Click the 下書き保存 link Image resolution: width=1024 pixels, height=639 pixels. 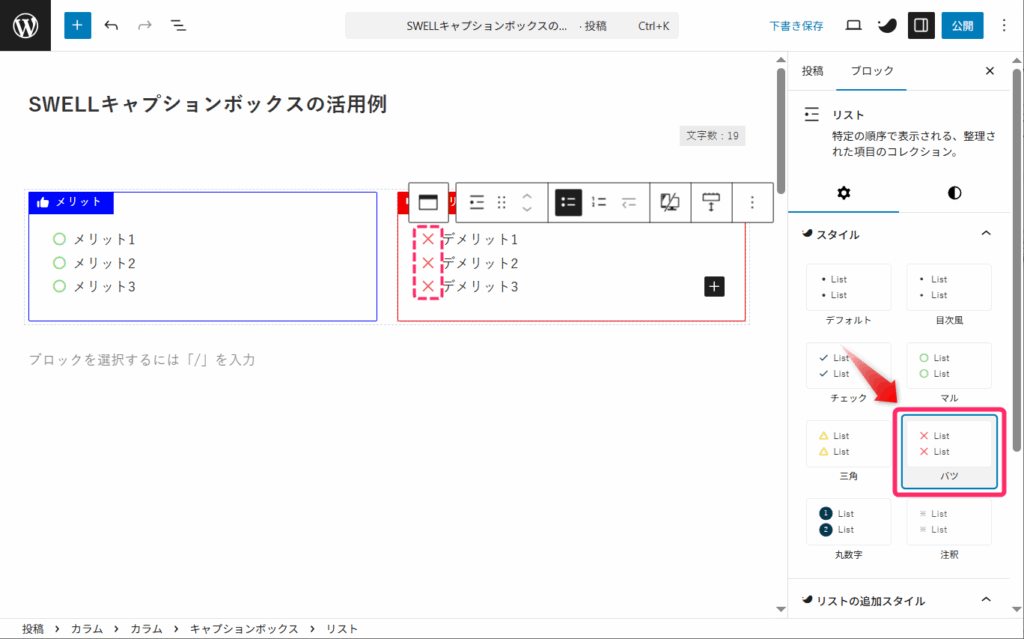point(795,26)
